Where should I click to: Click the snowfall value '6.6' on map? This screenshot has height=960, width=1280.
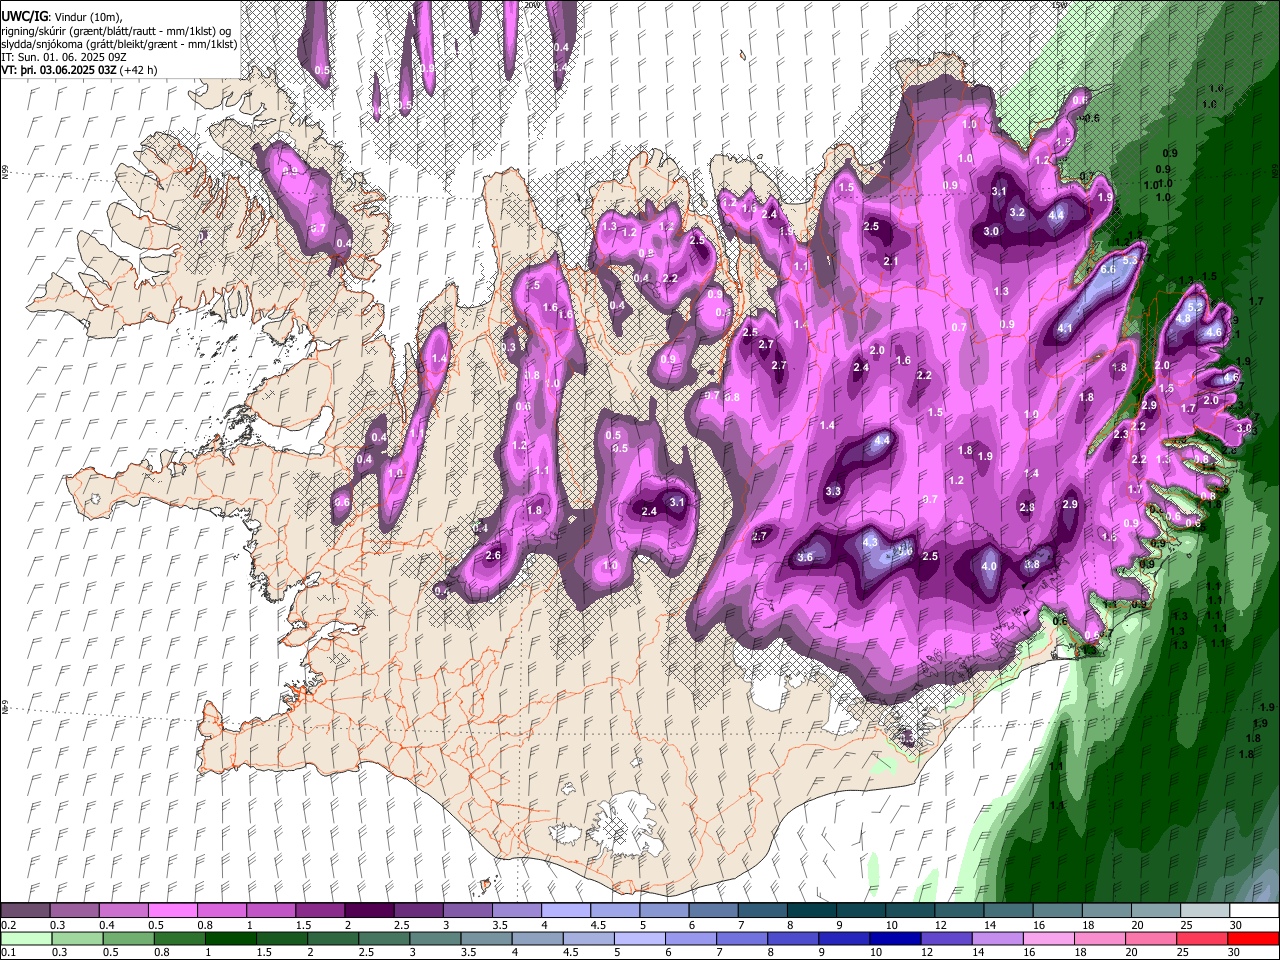[1108, 270]
